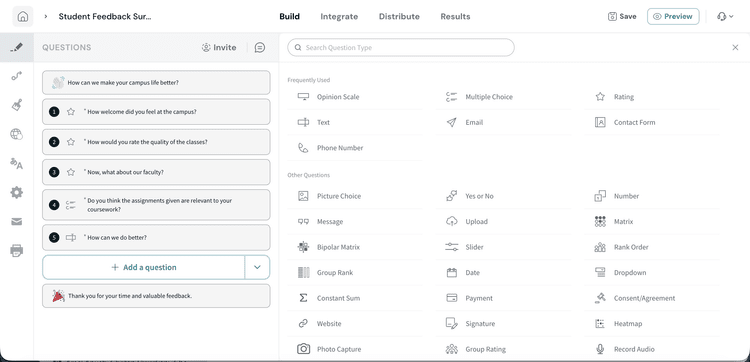Choose the Payment question type

click(x=504, y=298)
